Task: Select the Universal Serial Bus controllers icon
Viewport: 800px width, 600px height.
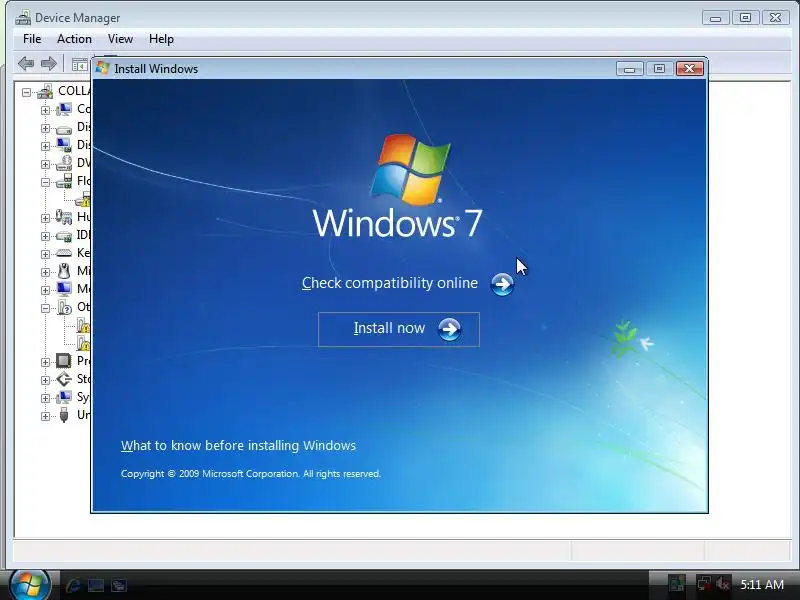Action: [x=64, y=415]
